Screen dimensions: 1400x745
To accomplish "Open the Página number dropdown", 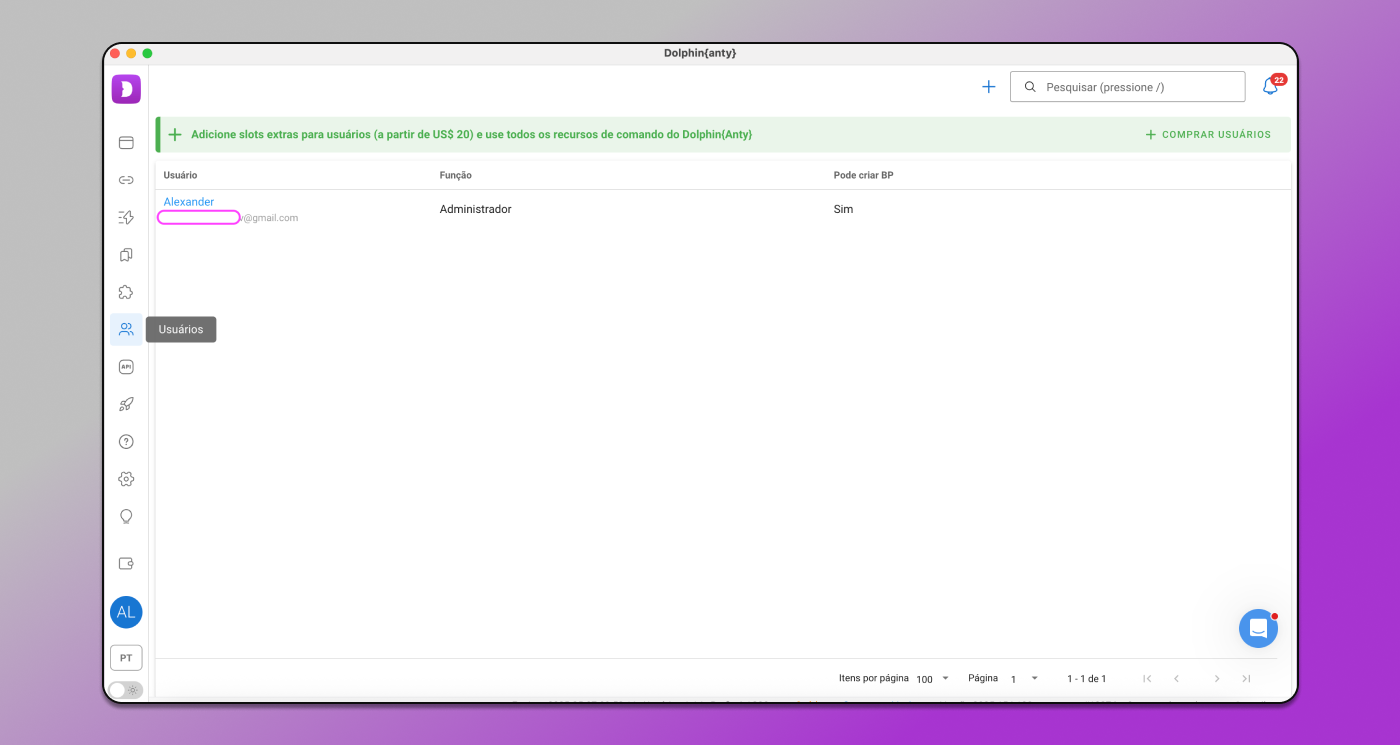I will coord(1025,679).
